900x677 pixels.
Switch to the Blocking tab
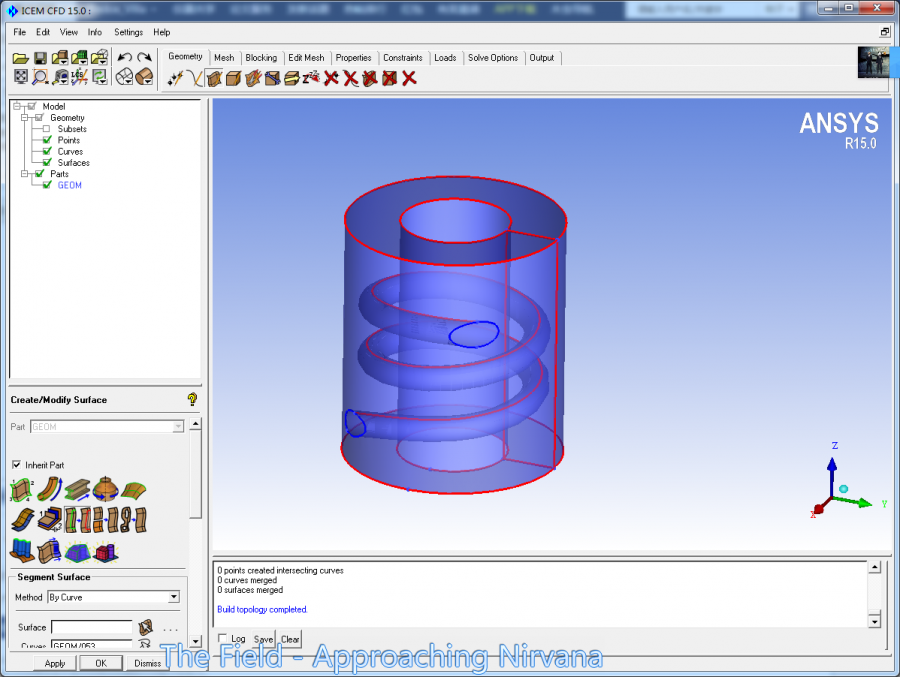[261, 57]
